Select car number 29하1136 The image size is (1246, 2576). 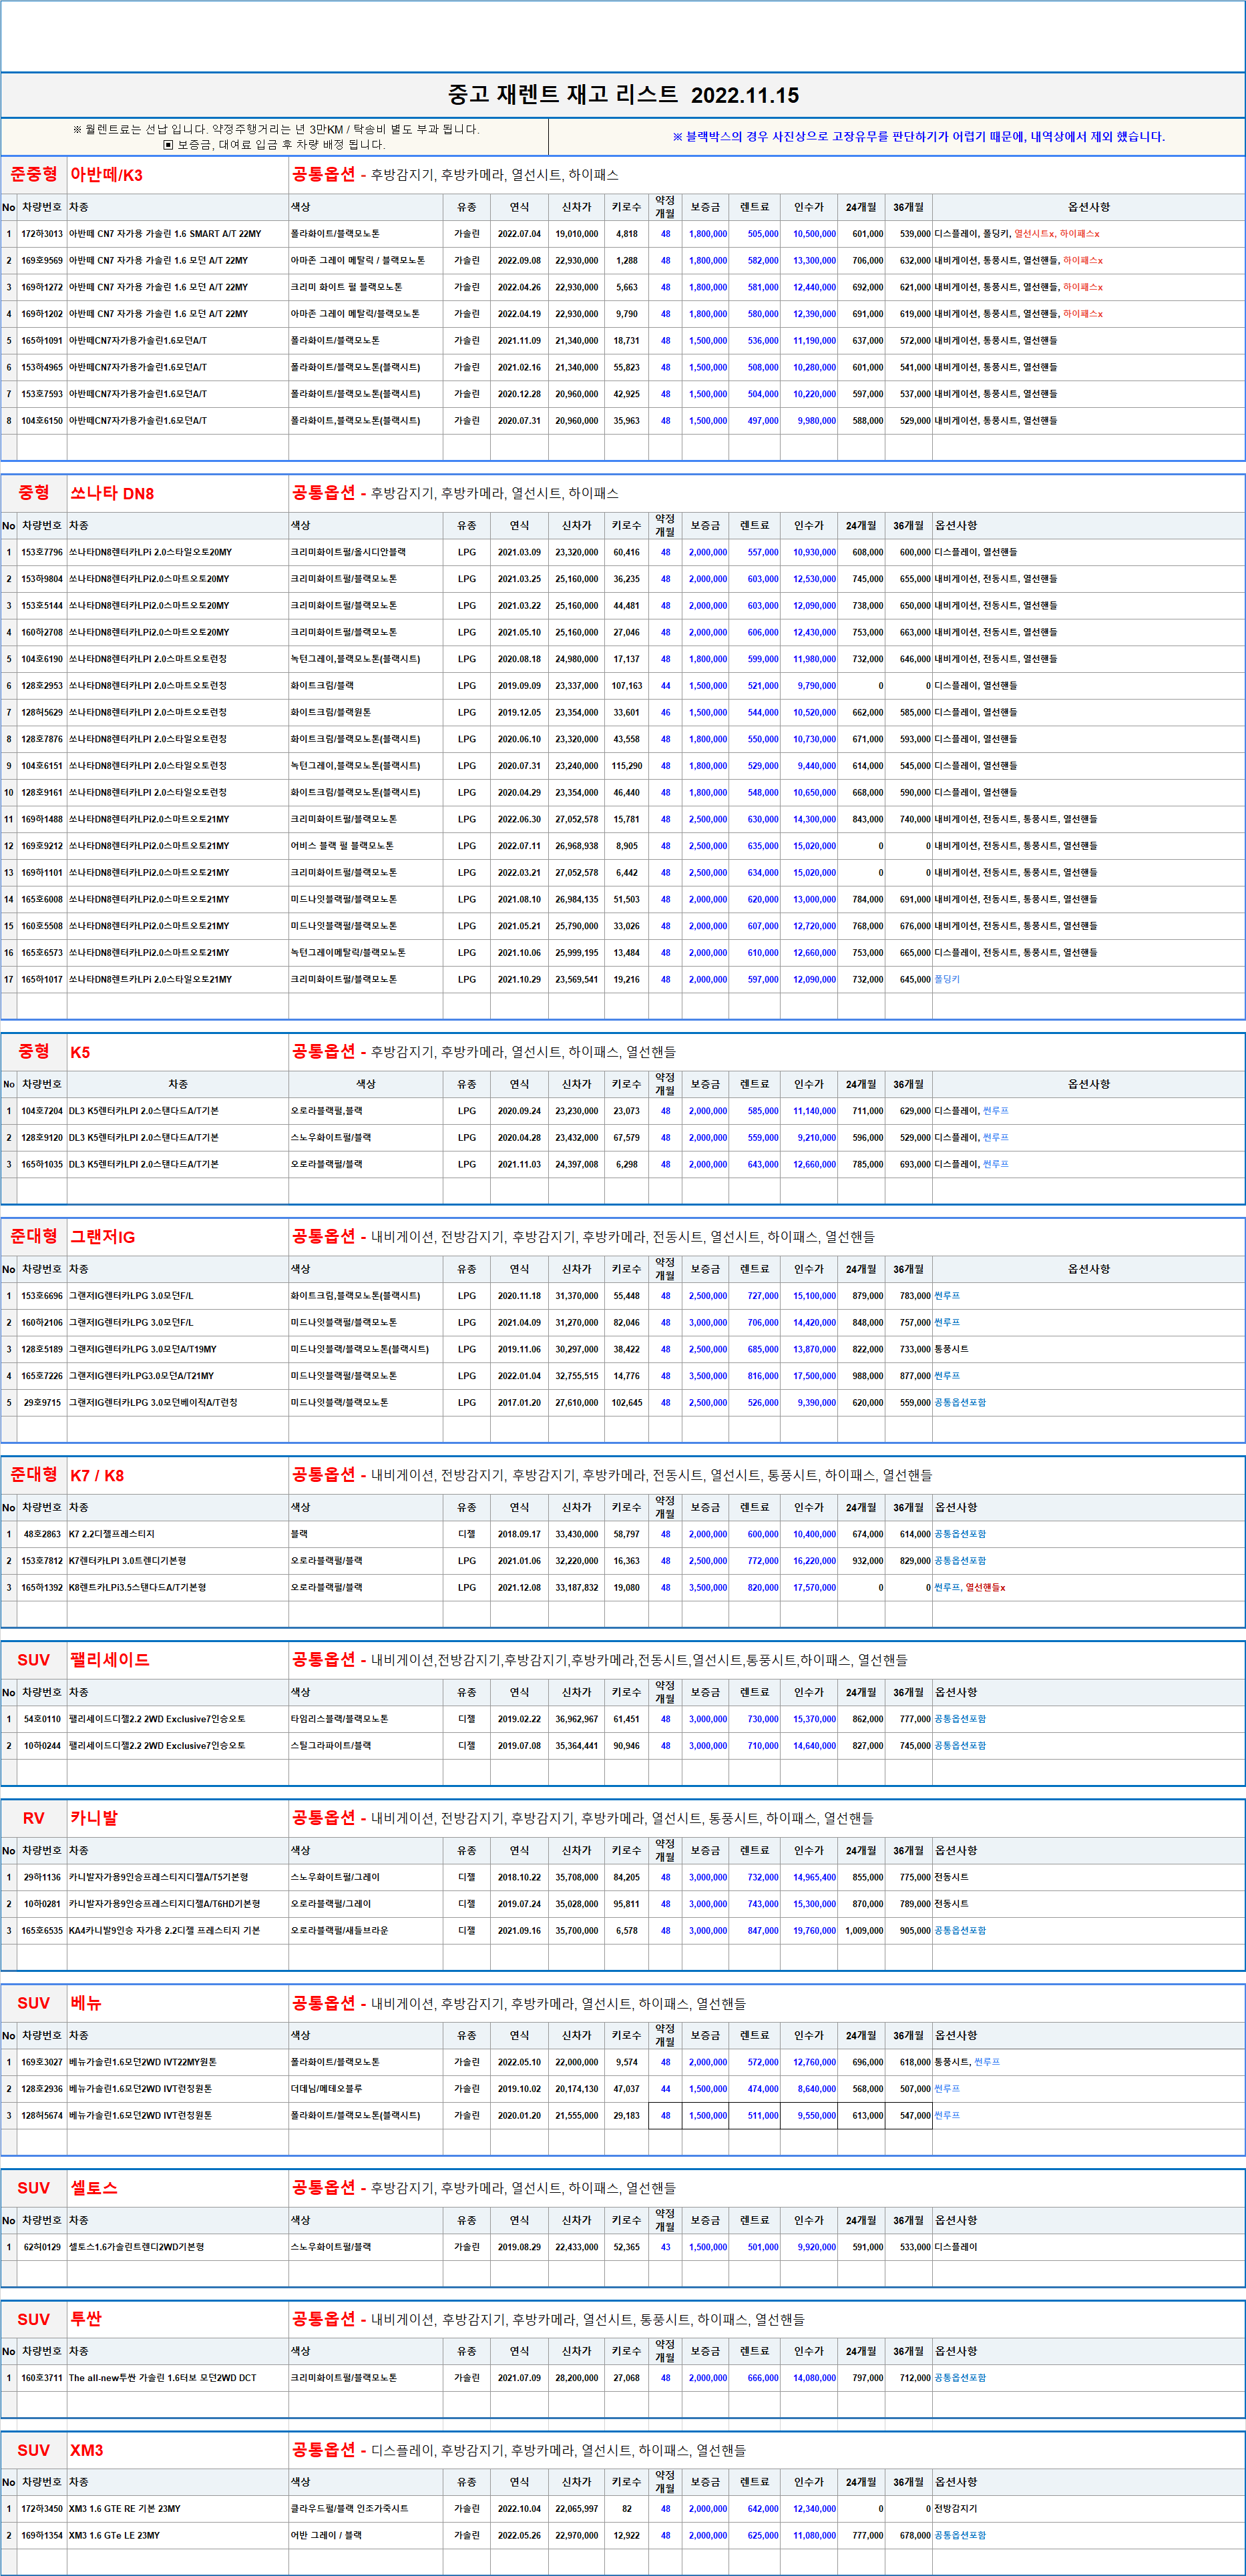[x=42, y=1878]
